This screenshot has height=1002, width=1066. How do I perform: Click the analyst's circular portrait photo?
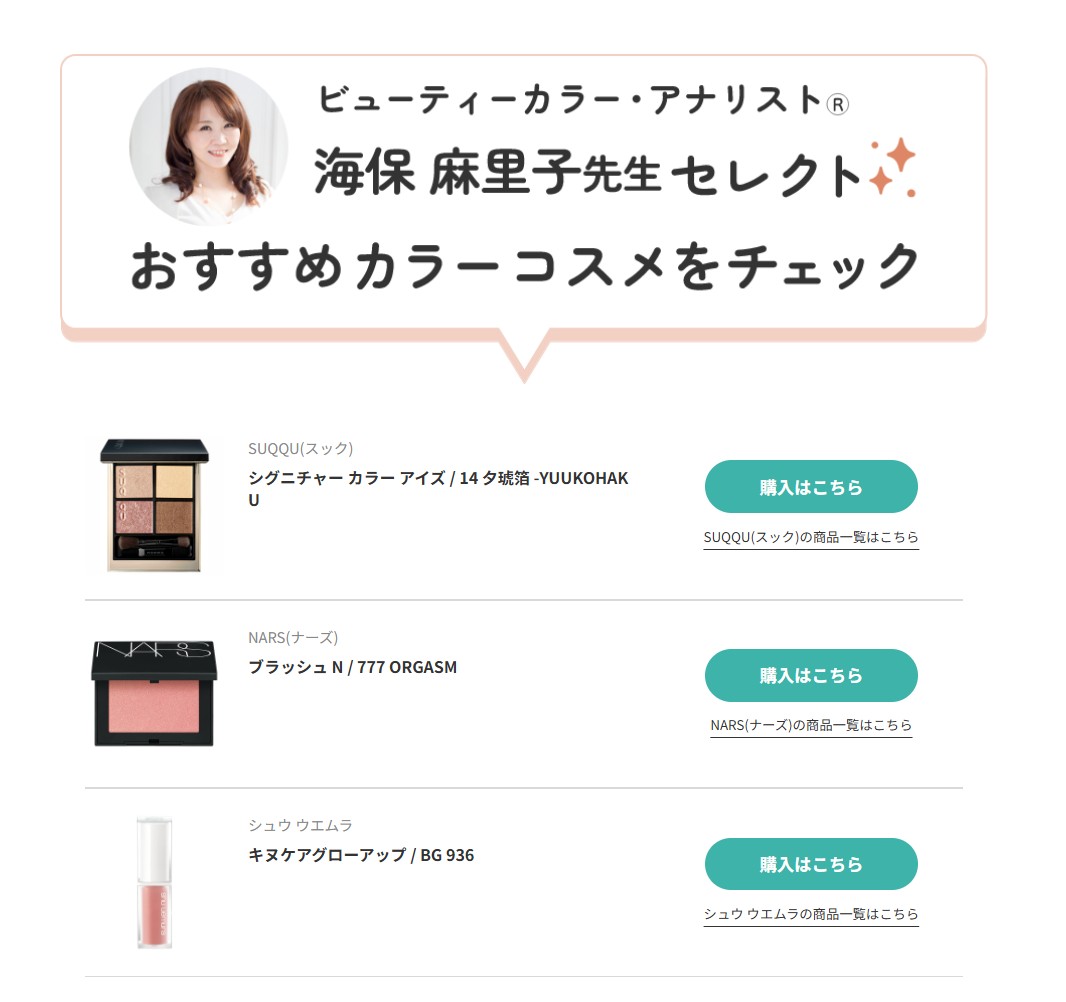pyautogui.click(x=209, y=146)
